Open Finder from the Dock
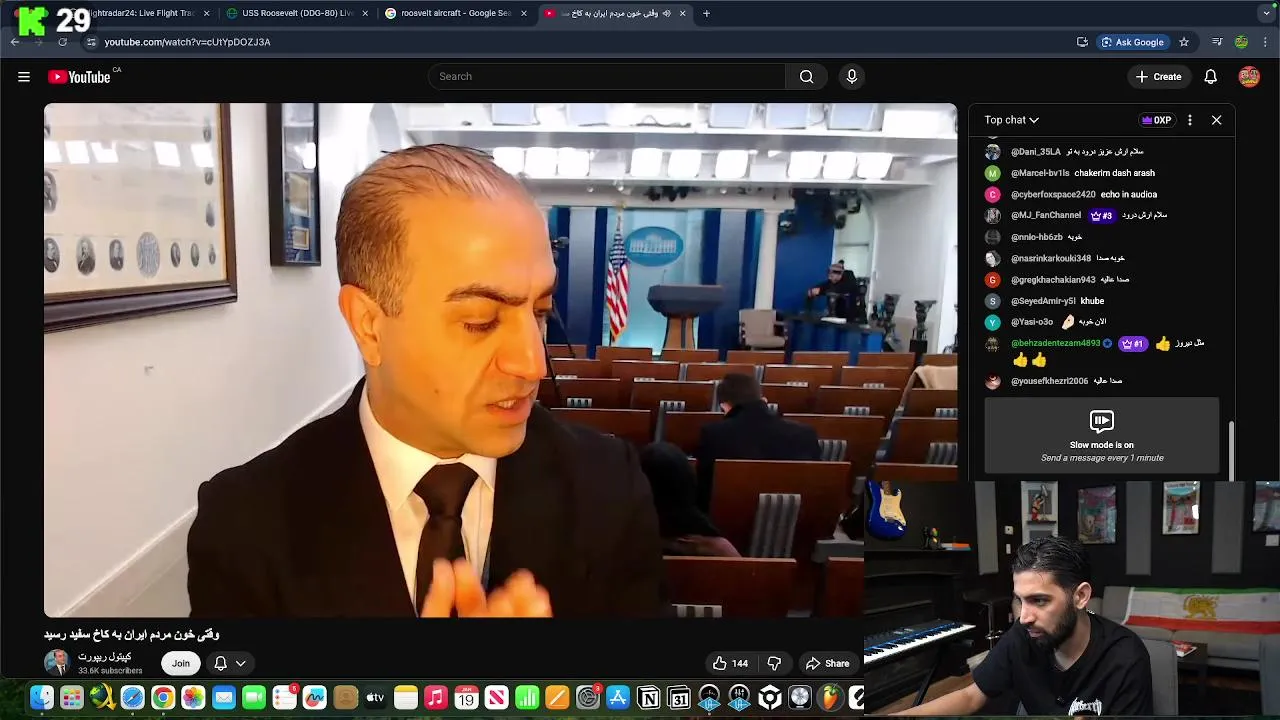 (x=41, y=698)
